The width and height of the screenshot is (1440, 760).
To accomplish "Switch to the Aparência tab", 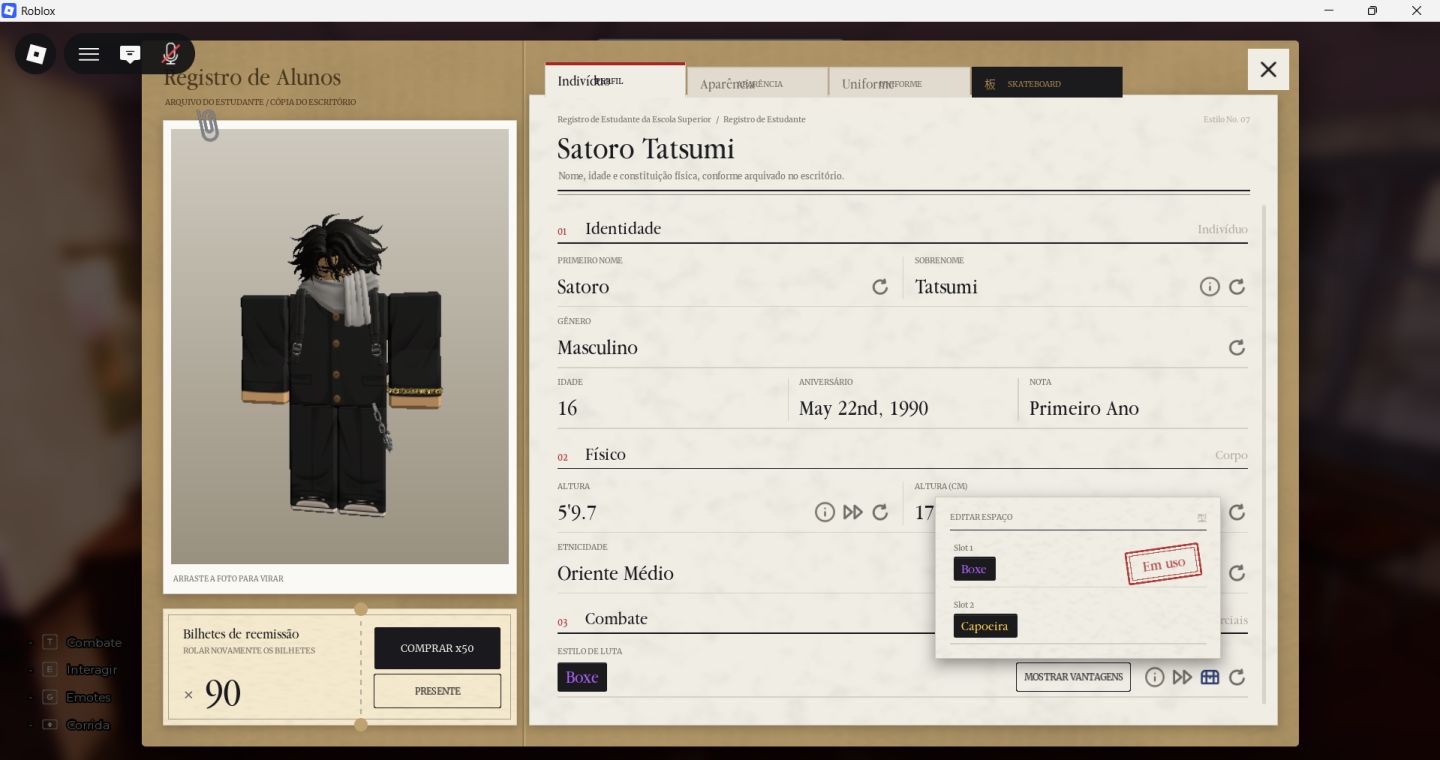I will tap(758, 83).
